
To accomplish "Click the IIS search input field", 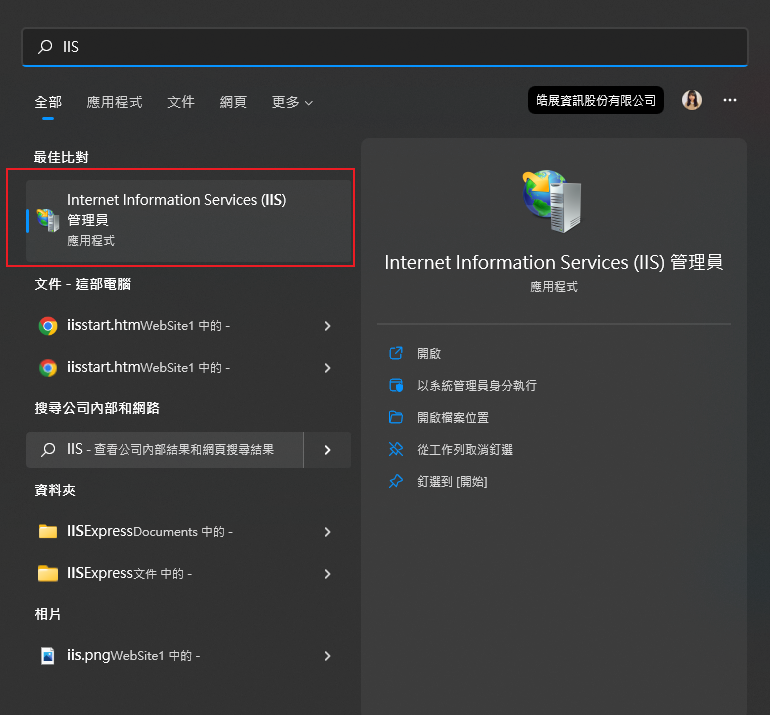I will [385, 47].
